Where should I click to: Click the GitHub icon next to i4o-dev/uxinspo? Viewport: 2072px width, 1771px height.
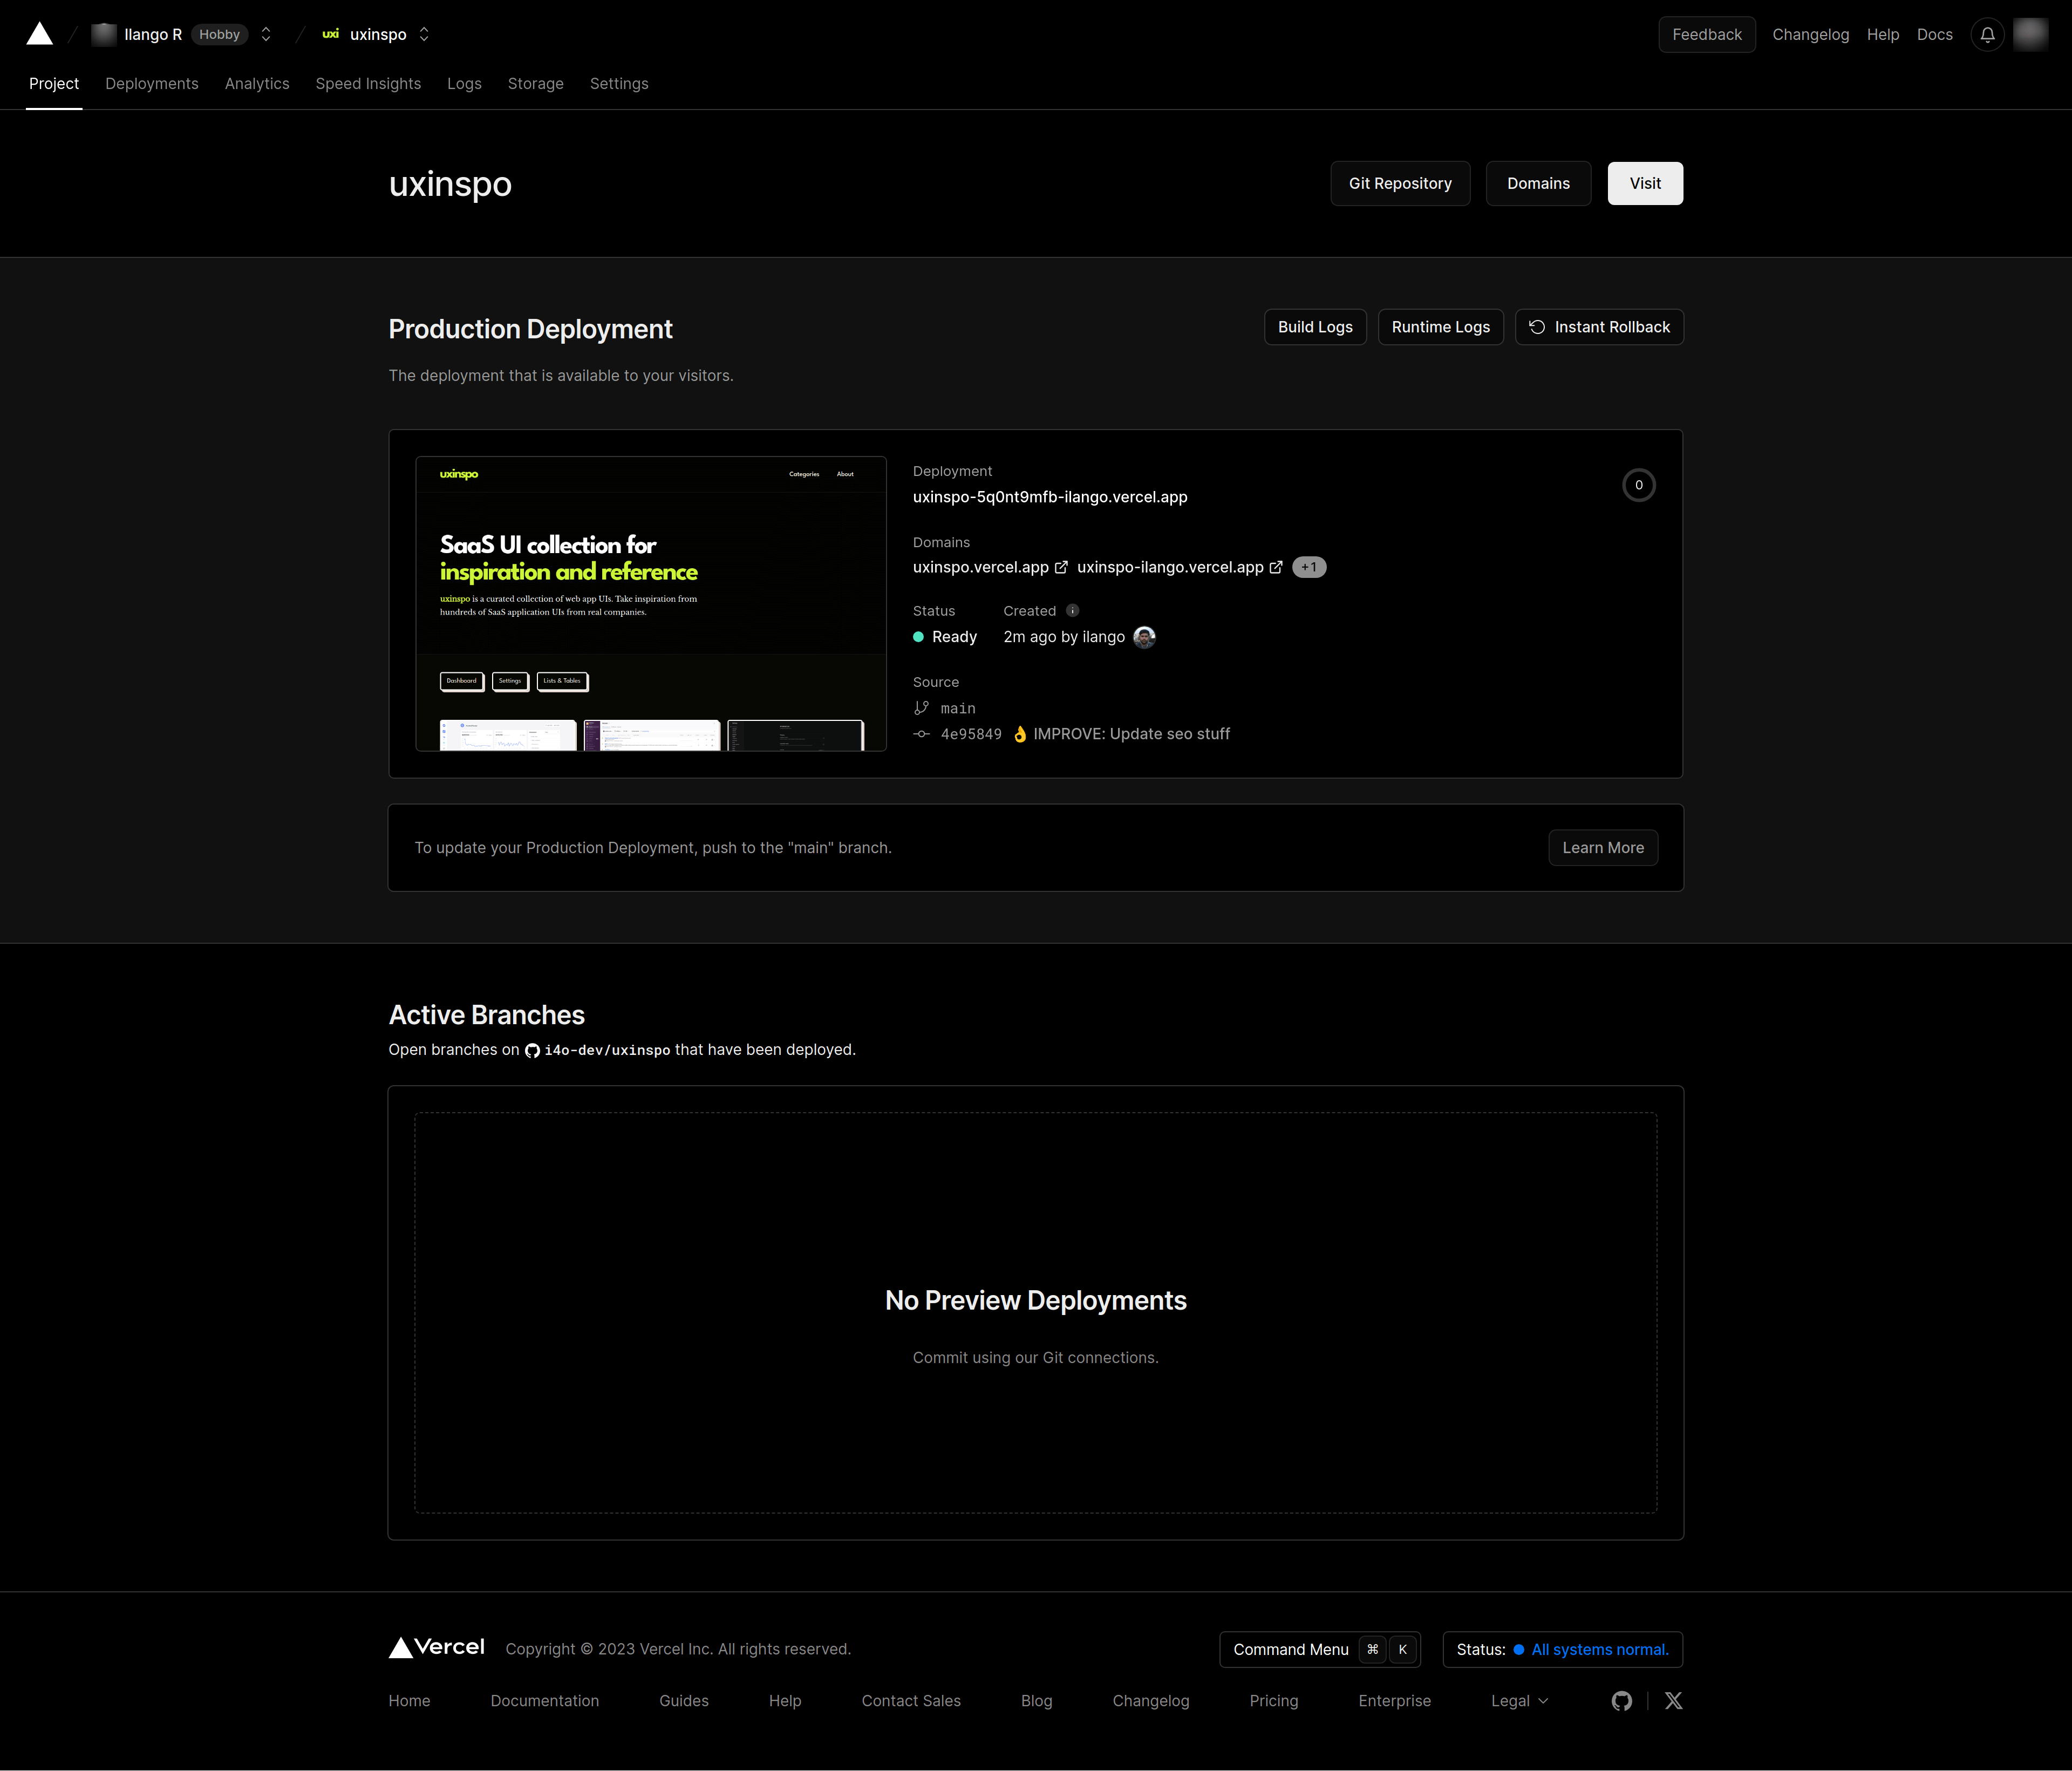[532, 1050]
